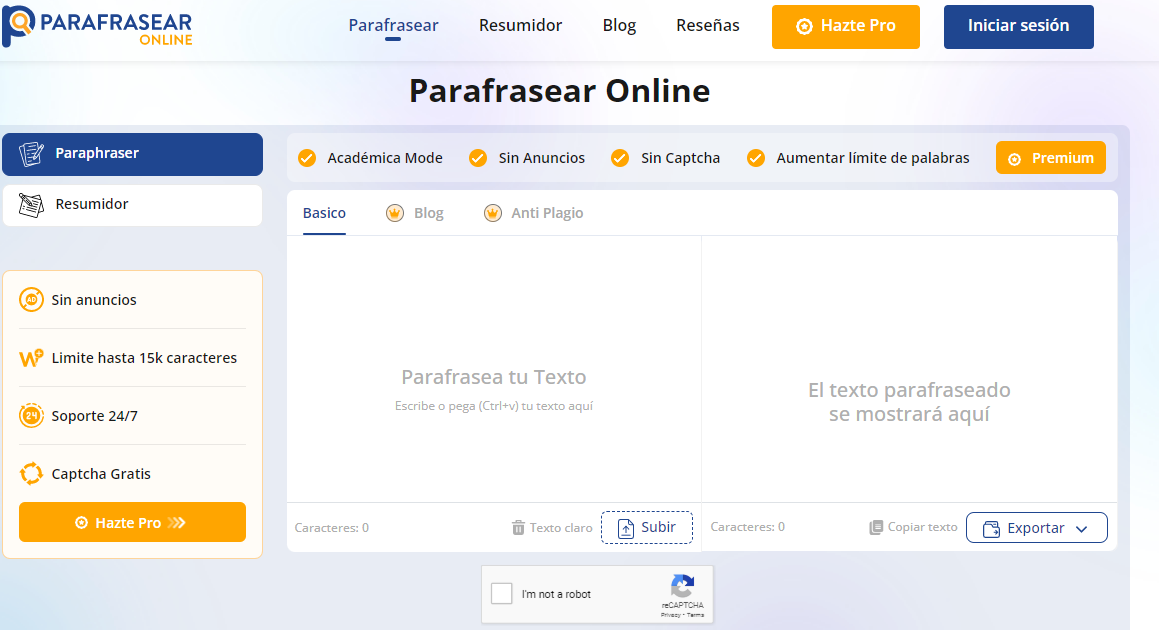
Task: Click the Texto claro trash icon
Action: (x=518, y=528)
